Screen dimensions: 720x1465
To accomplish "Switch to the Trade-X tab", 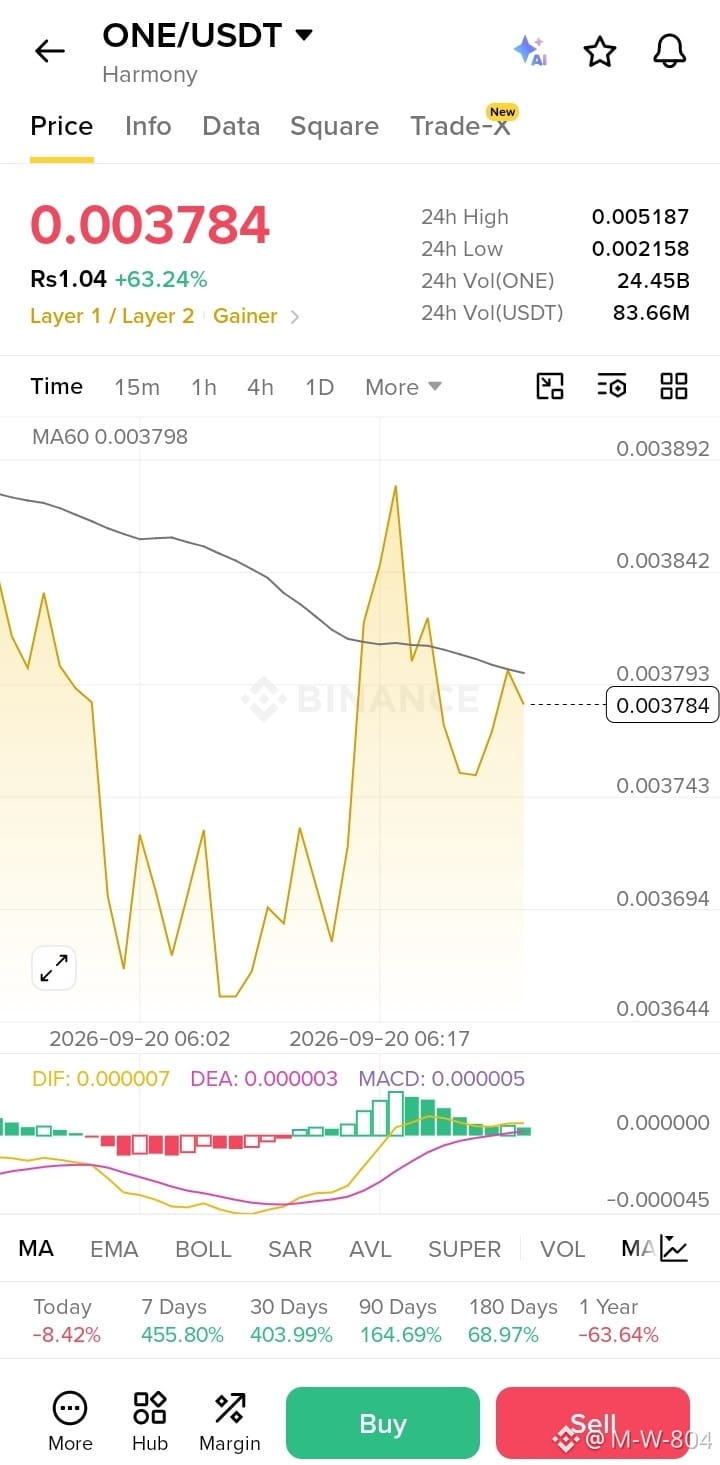I will pos(462,126).
